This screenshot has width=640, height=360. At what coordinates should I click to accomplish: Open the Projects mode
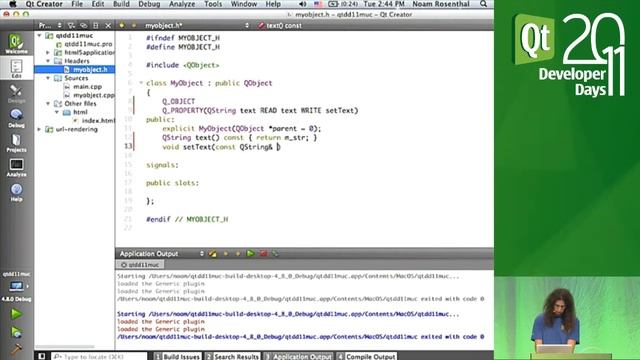[x=16, y=143]
